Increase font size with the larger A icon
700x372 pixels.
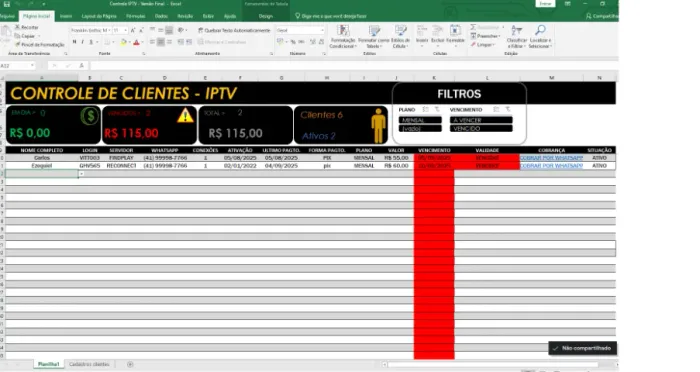[x=133, y=30]
